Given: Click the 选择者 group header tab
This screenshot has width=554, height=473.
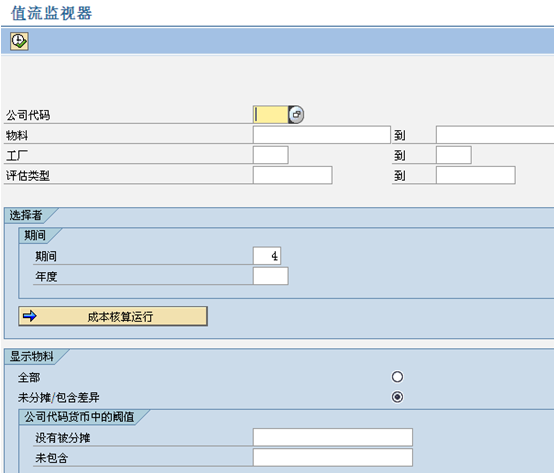Looking at the screenshot, I should click(x=26, y=215).
